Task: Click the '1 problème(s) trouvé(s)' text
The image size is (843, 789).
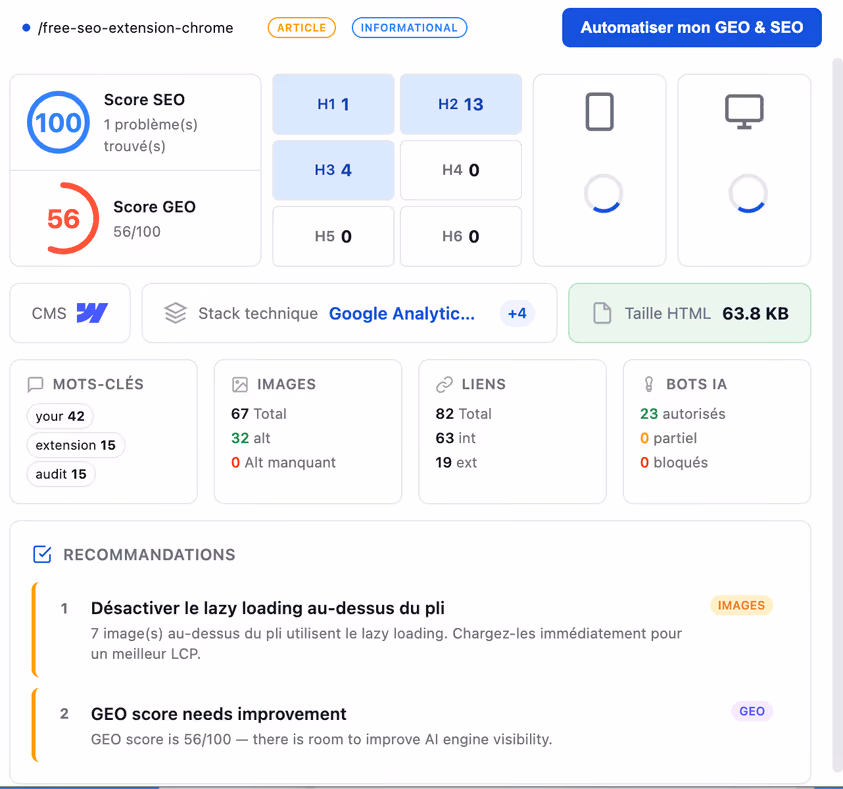Action: coord(151,135)
